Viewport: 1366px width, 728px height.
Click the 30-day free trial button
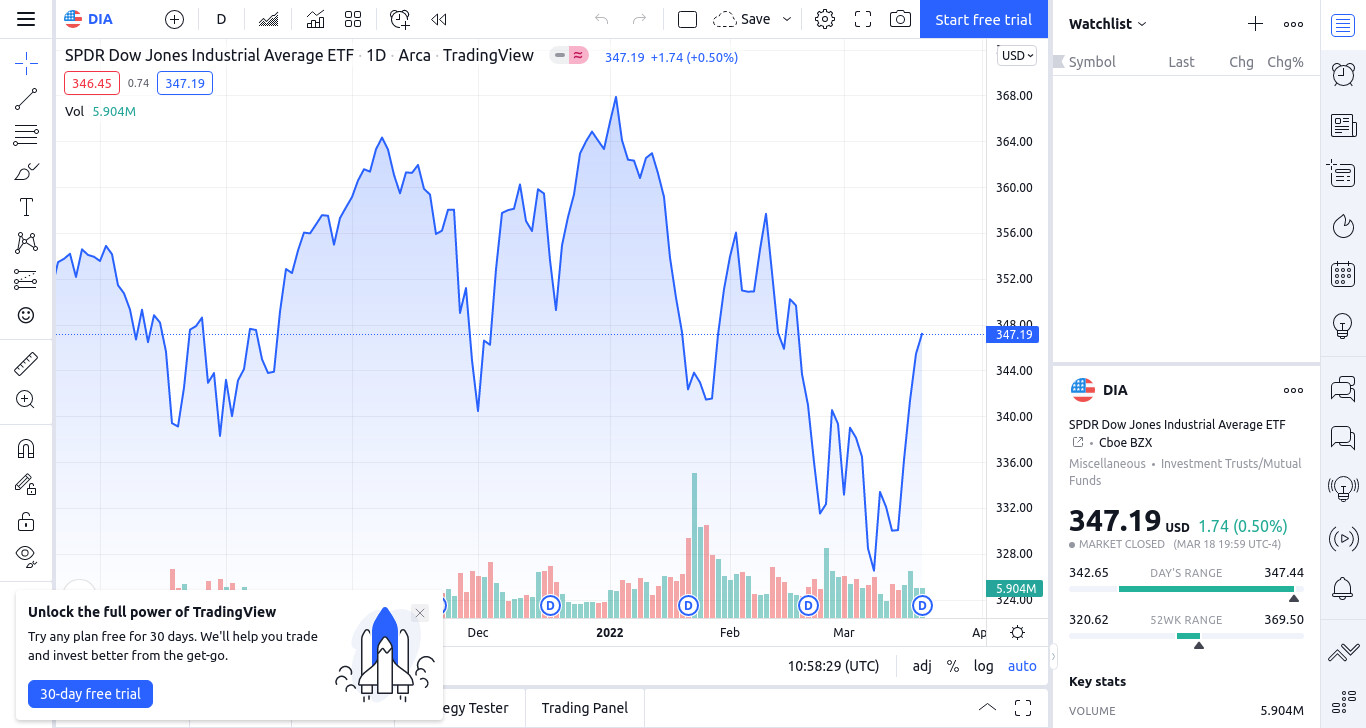coord(90,694)
